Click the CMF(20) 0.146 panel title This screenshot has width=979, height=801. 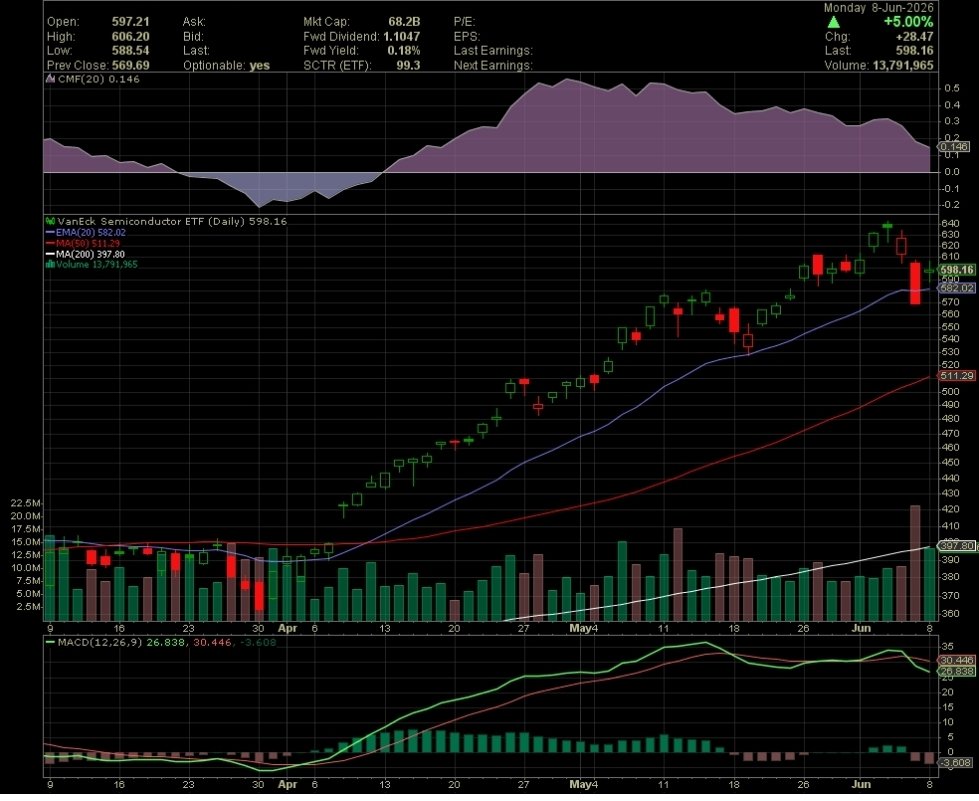point(98,79)
